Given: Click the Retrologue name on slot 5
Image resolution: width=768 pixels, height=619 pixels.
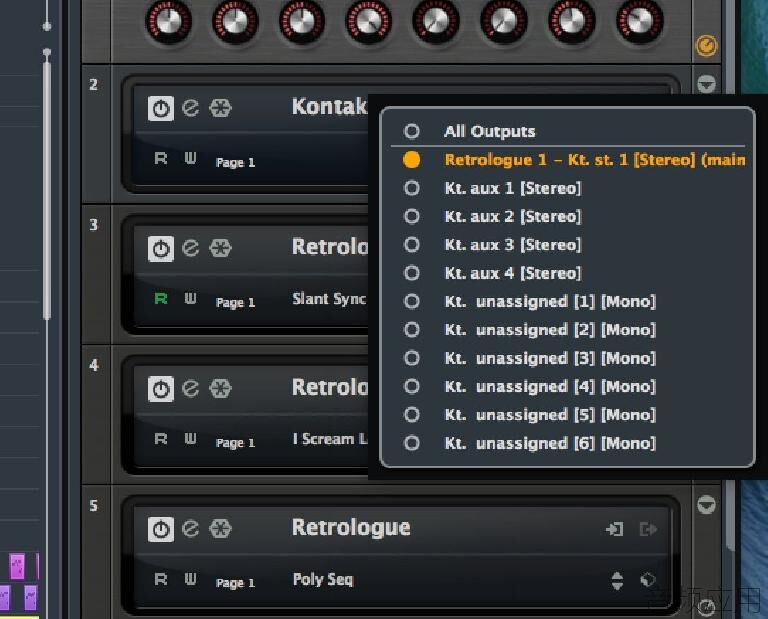Looking at the screenshot, I should click(x=351, y=527).
